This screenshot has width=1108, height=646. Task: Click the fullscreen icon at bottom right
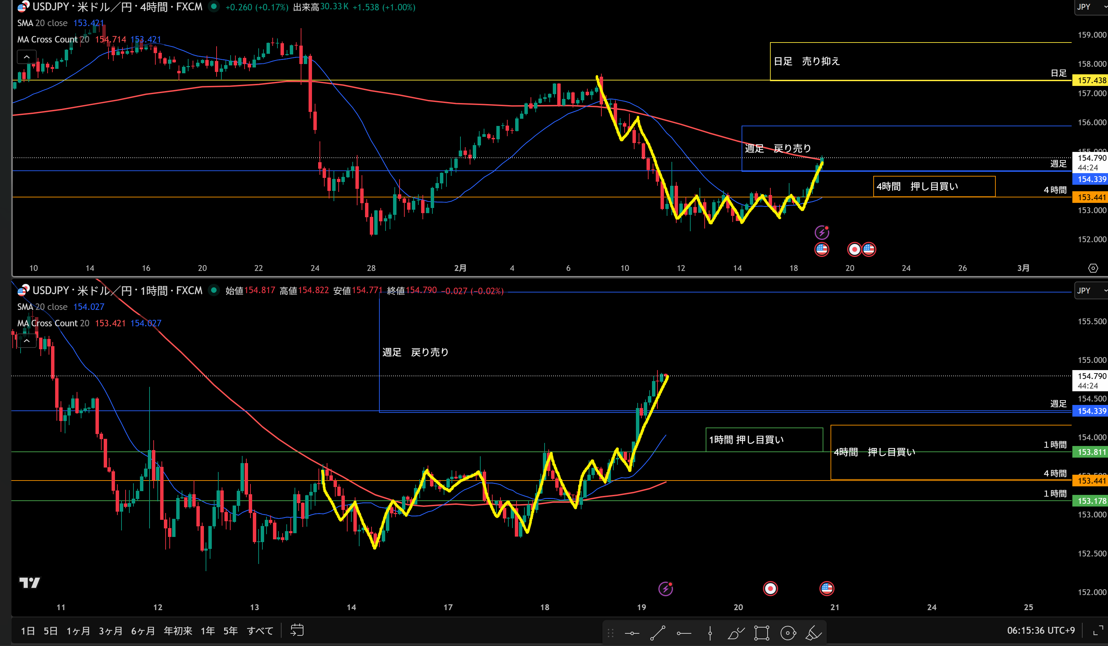coord(1098,631)
